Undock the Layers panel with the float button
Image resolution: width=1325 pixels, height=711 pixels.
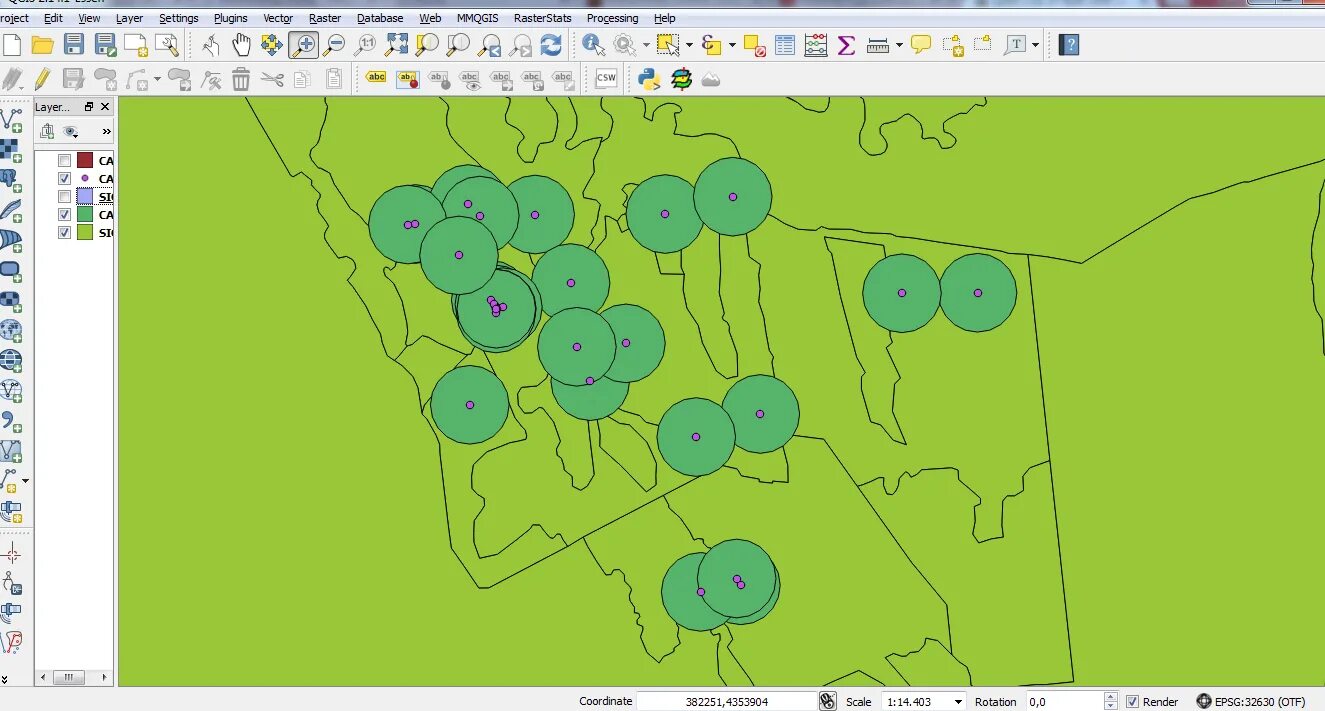tap(88, 107)
